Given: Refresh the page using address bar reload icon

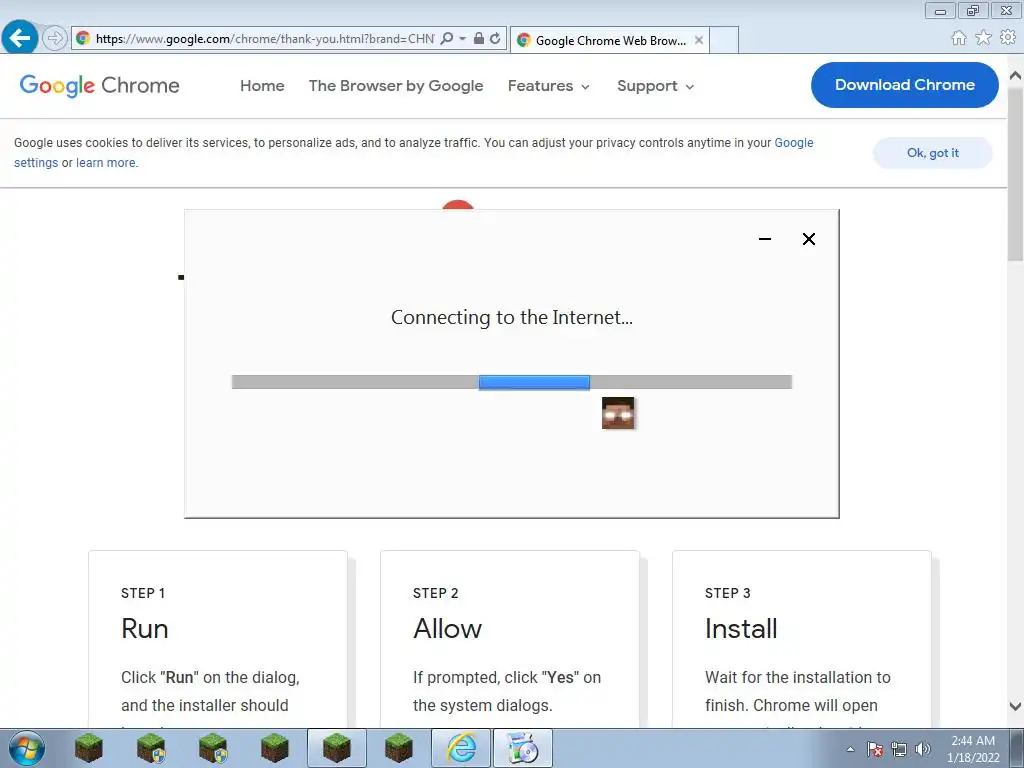Looking at the screenshot, I should click(496, 39).
